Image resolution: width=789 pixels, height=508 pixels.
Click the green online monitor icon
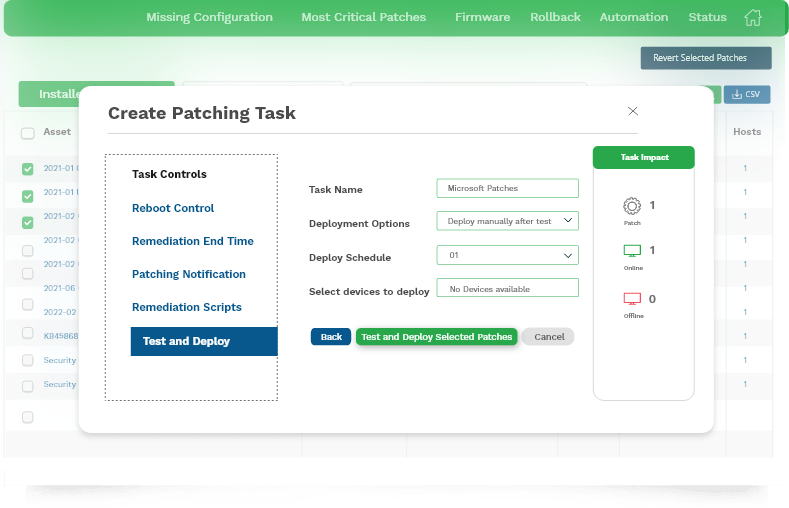point(632,251)
